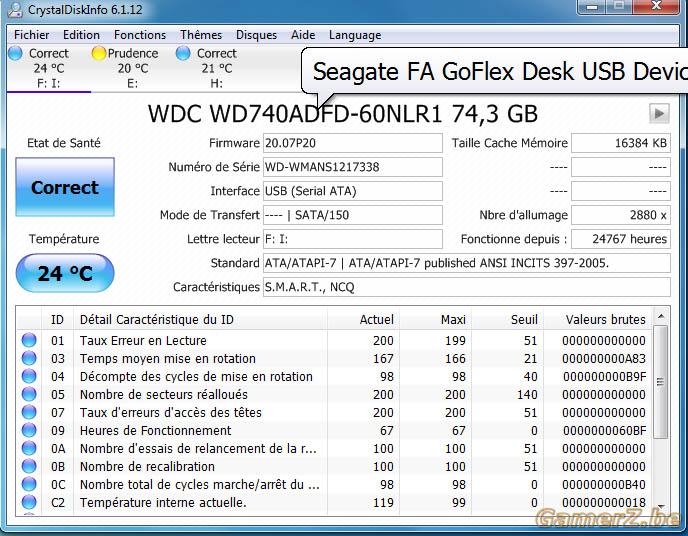Click the status orb for attribute 01
This screenshot has height=536, width=688.
pos(29,340)
